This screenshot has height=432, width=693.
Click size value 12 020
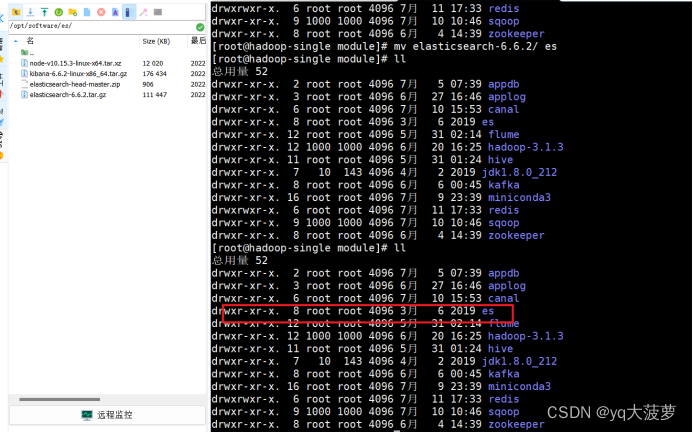[152, 63]
